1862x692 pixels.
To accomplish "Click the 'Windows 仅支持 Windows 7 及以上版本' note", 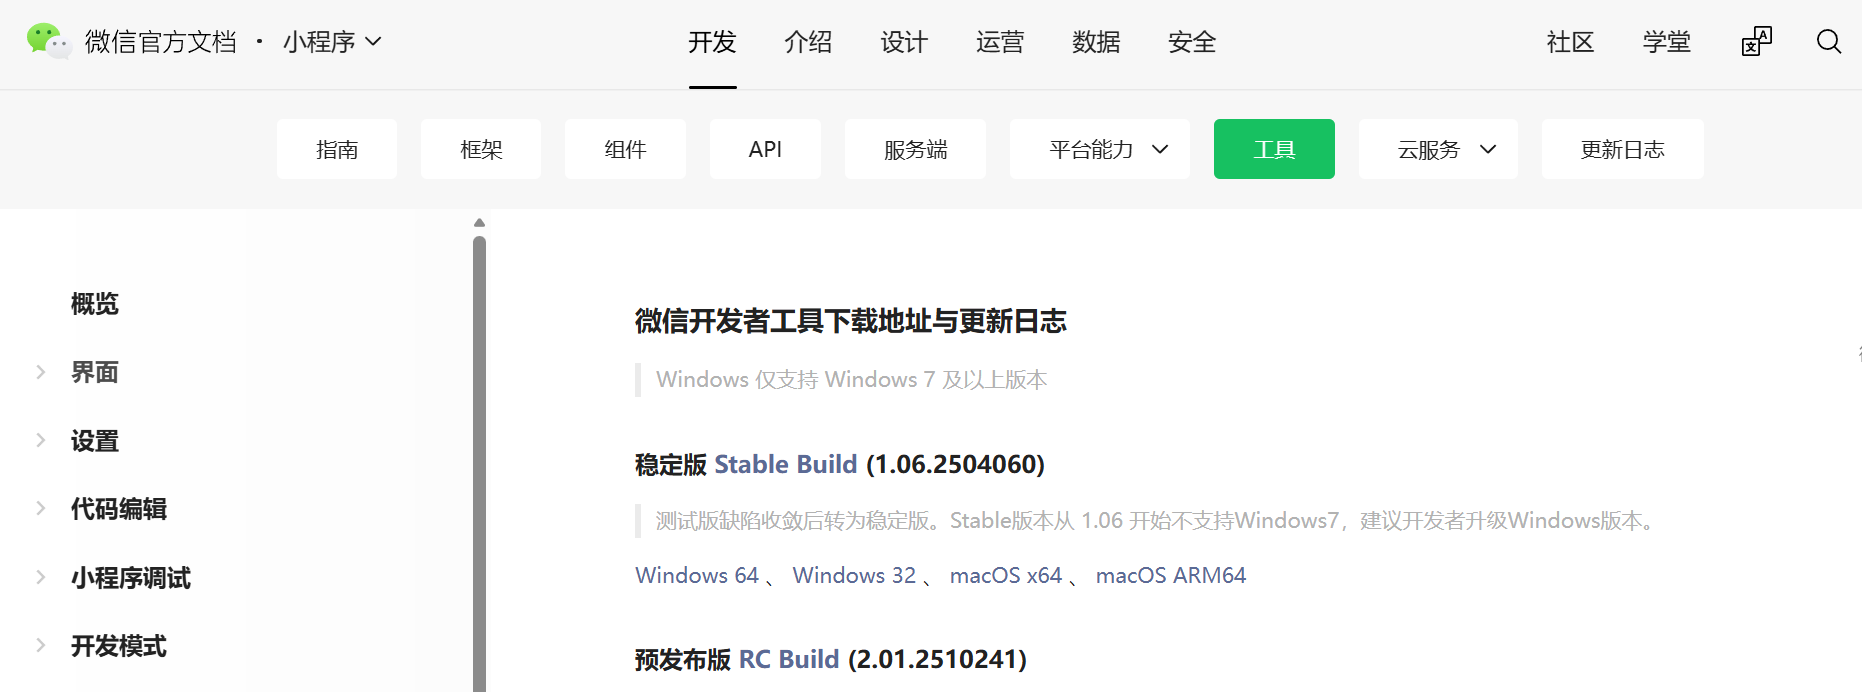I will pos(852,380).
